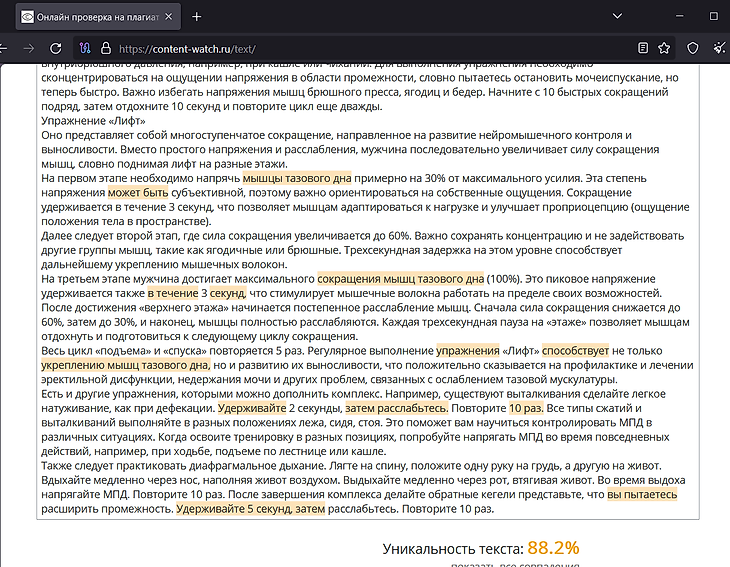Reload the content-watch.ru page
Image resolution: width=730 pixels, height=567 pixels.
coord(56,48)
